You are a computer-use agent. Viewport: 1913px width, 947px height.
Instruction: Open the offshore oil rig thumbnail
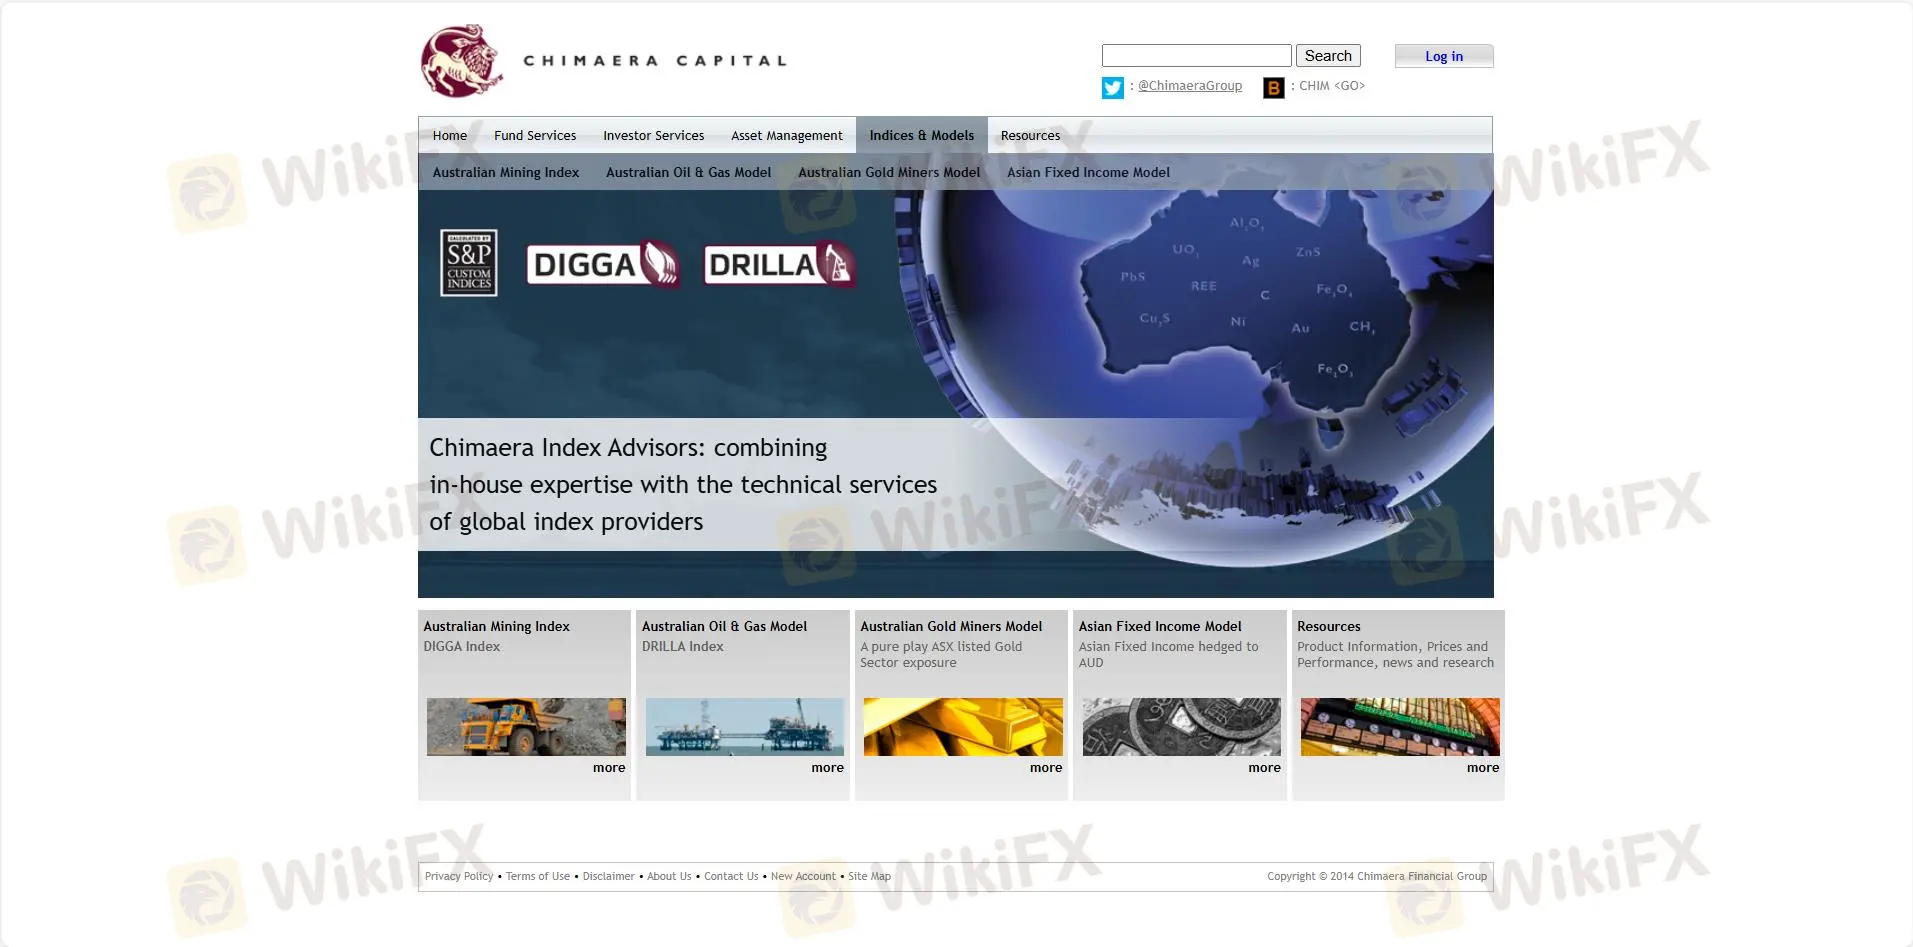[x=744, y=727]
